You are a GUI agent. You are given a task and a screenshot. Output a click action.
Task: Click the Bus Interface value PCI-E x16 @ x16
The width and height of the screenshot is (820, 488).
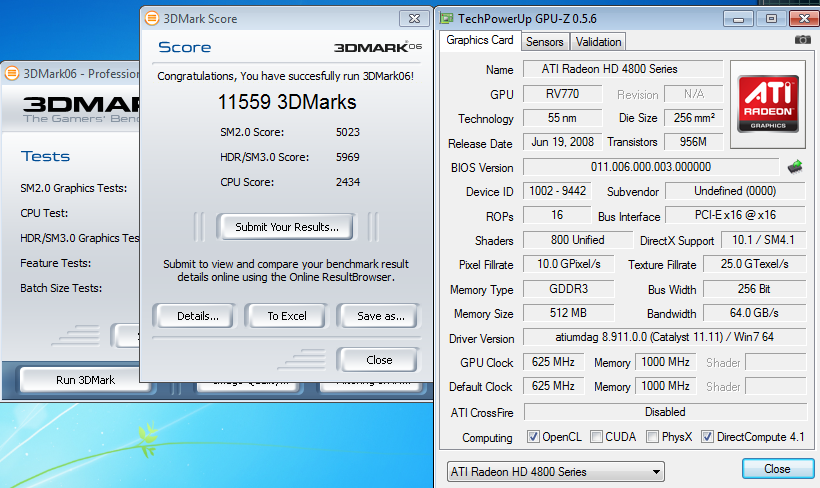pos(735,215)
